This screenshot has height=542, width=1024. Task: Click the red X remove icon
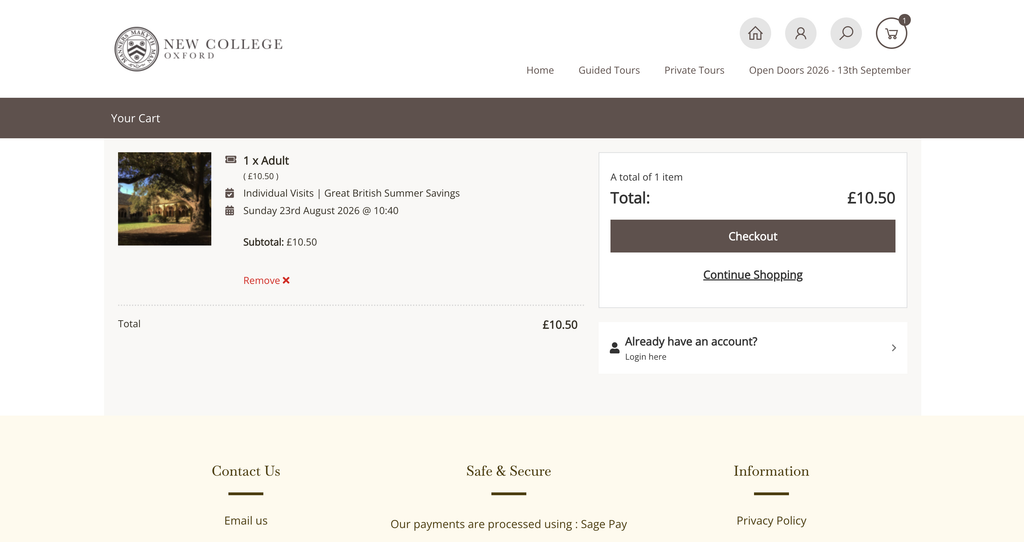(x=286, y=280)
